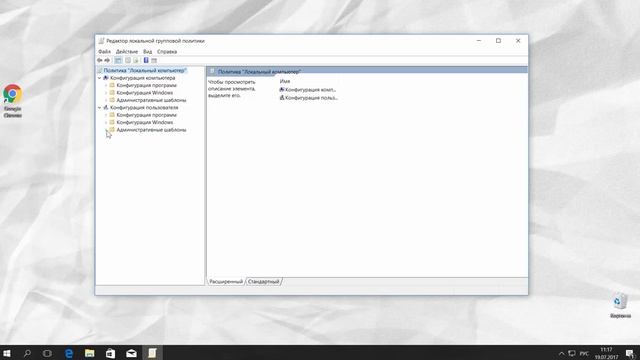
Task: Open Properties from the toolbar icon
Action: click(128, 60)
